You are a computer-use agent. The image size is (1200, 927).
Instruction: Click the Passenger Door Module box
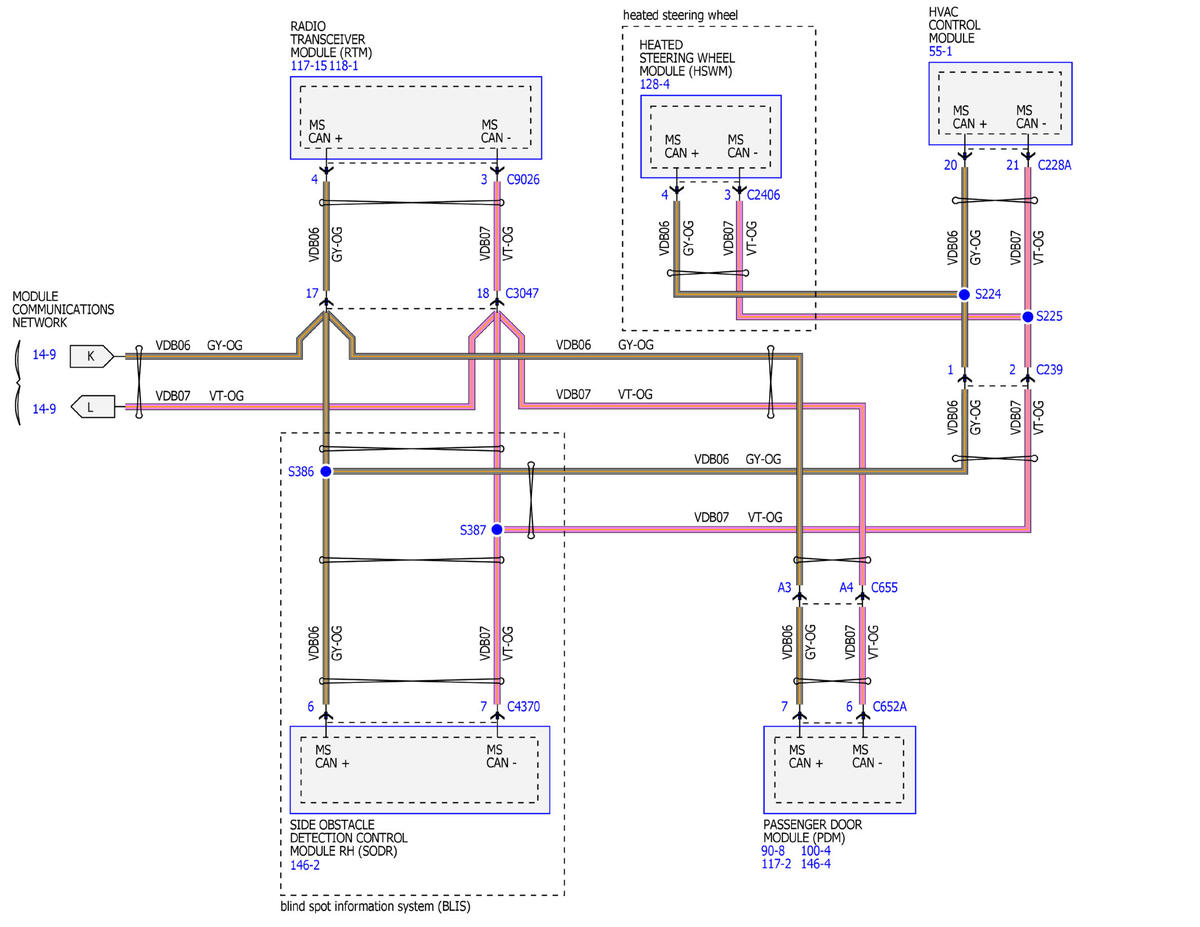pos(839,770)
